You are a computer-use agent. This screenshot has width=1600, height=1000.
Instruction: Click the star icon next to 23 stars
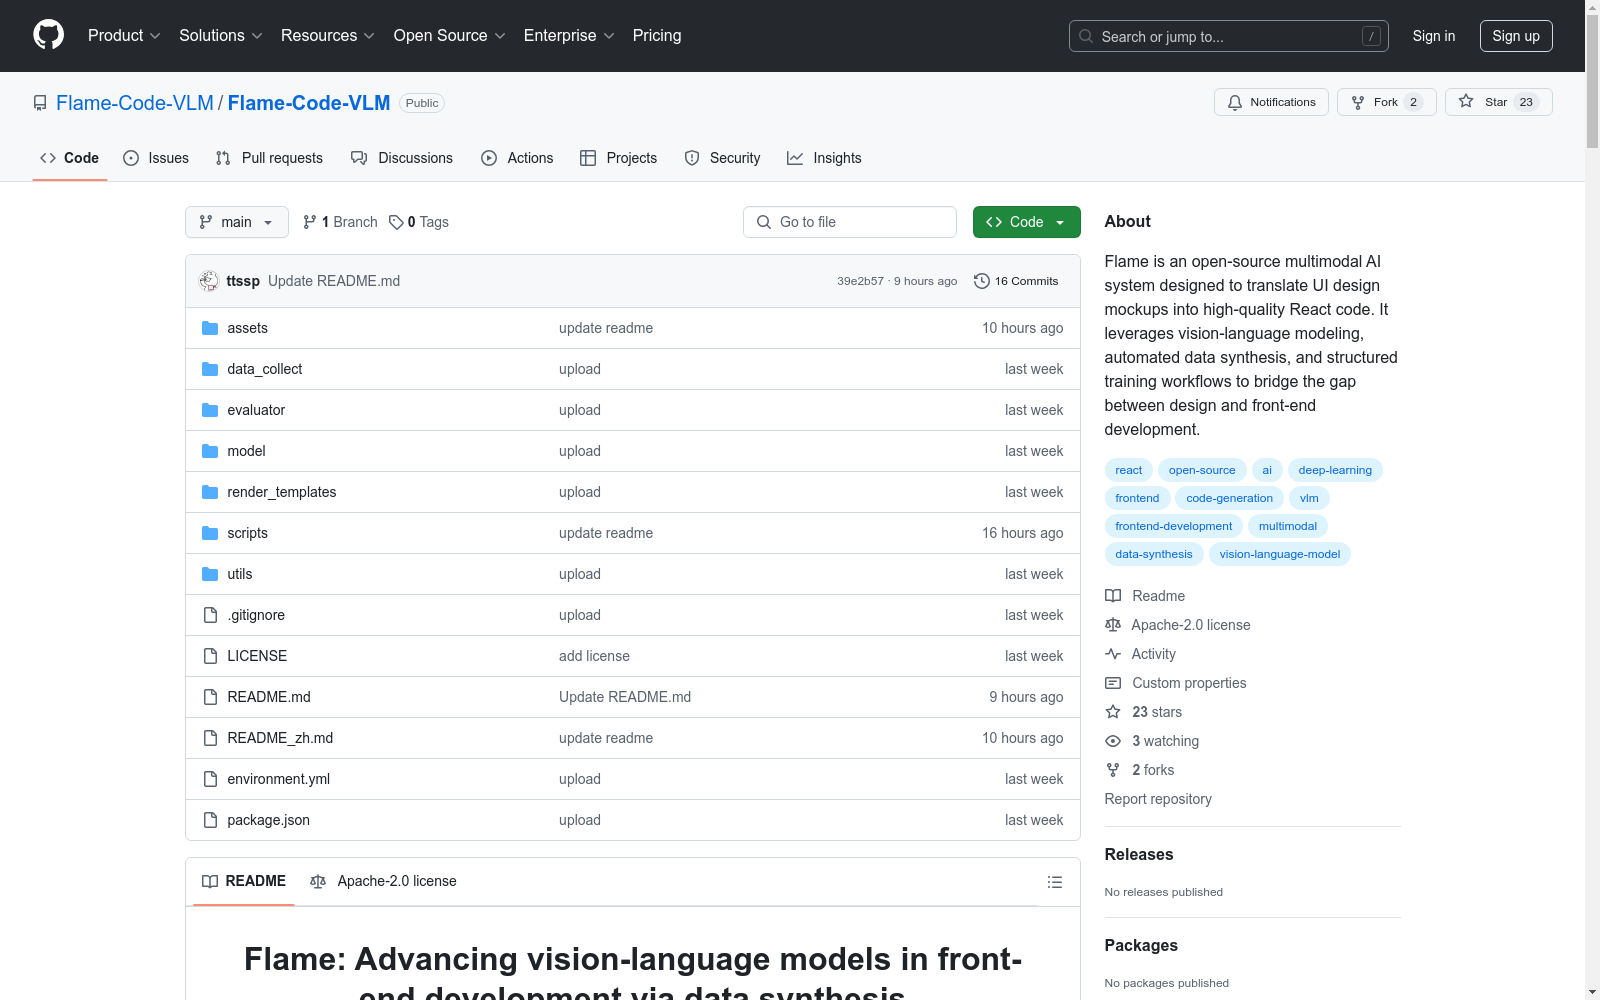coord(1113,712)
